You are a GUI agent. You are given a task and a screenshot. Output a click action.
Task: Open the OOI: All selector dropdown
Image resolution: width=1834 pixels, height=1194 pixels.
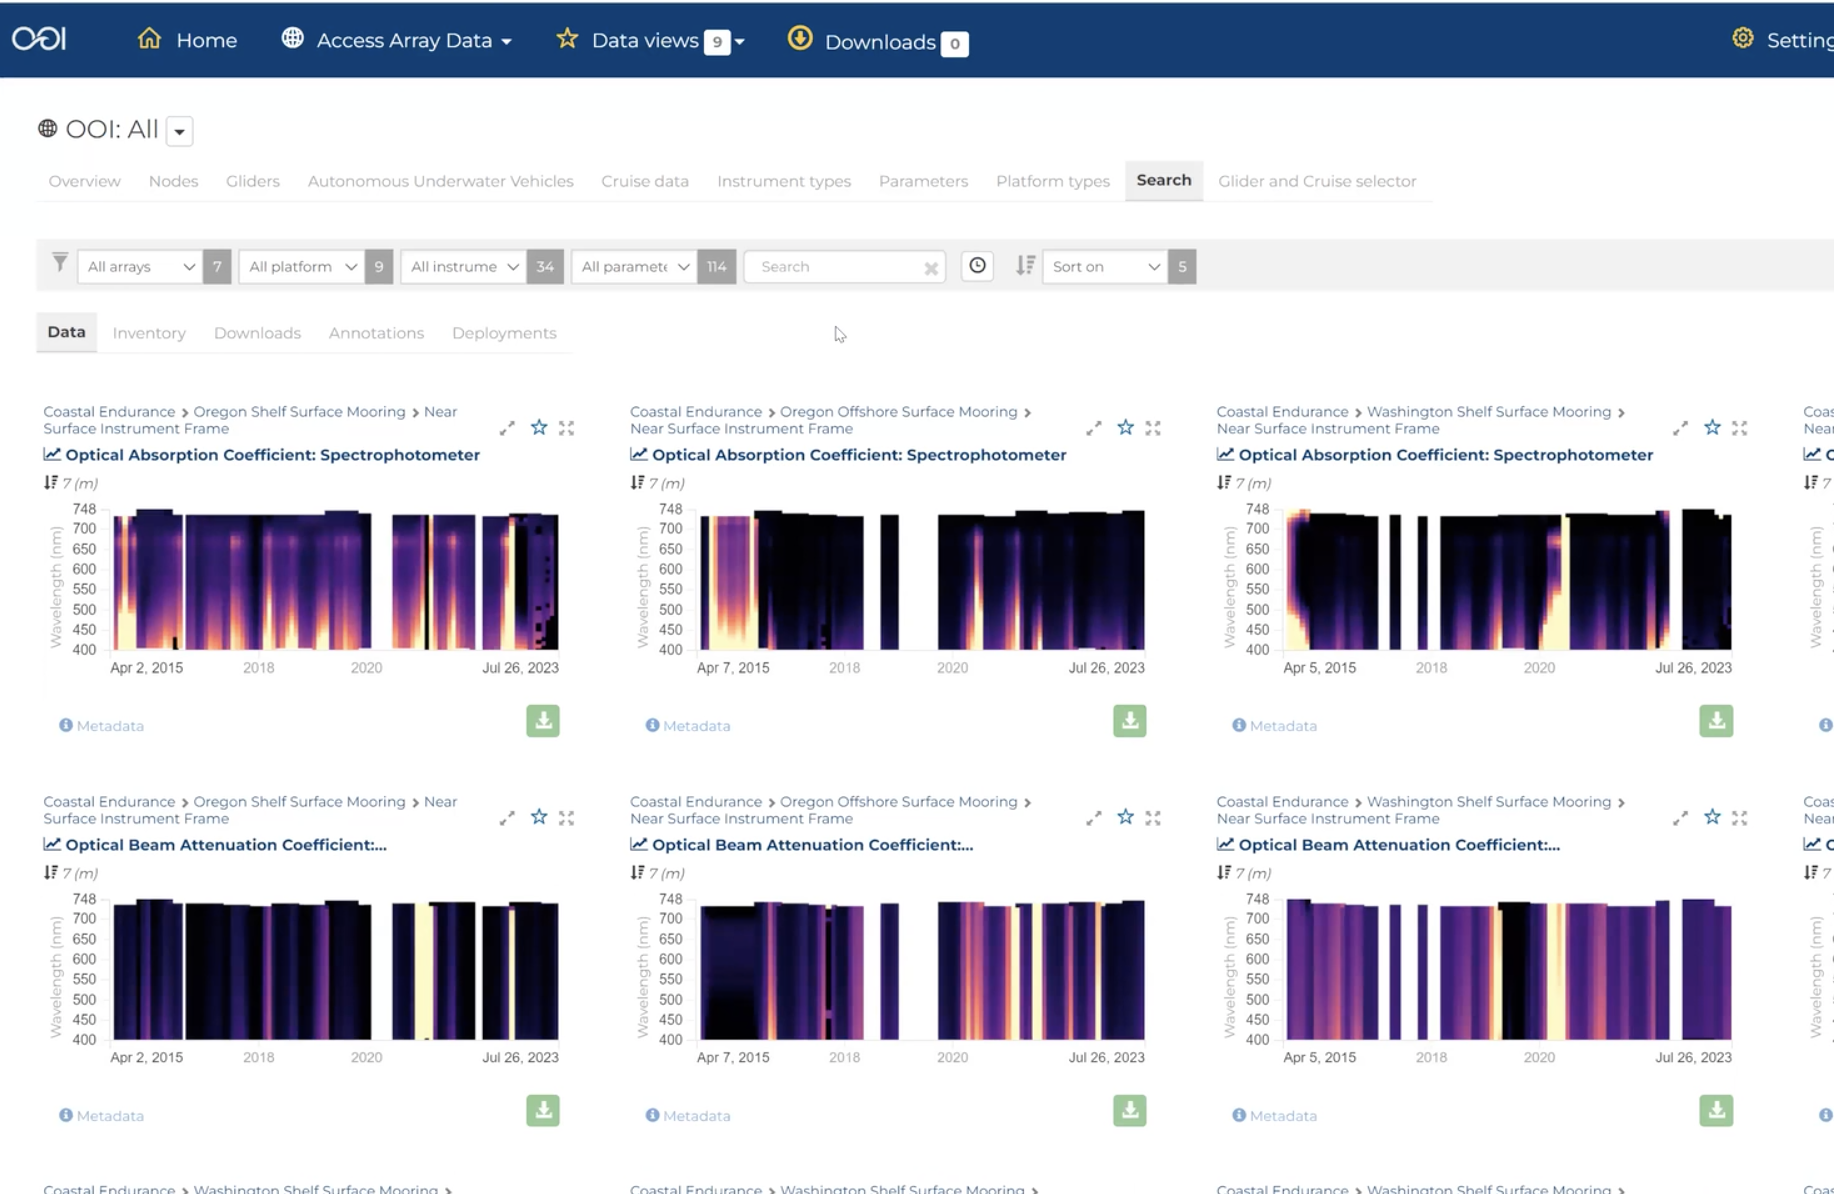coord(179,131)
